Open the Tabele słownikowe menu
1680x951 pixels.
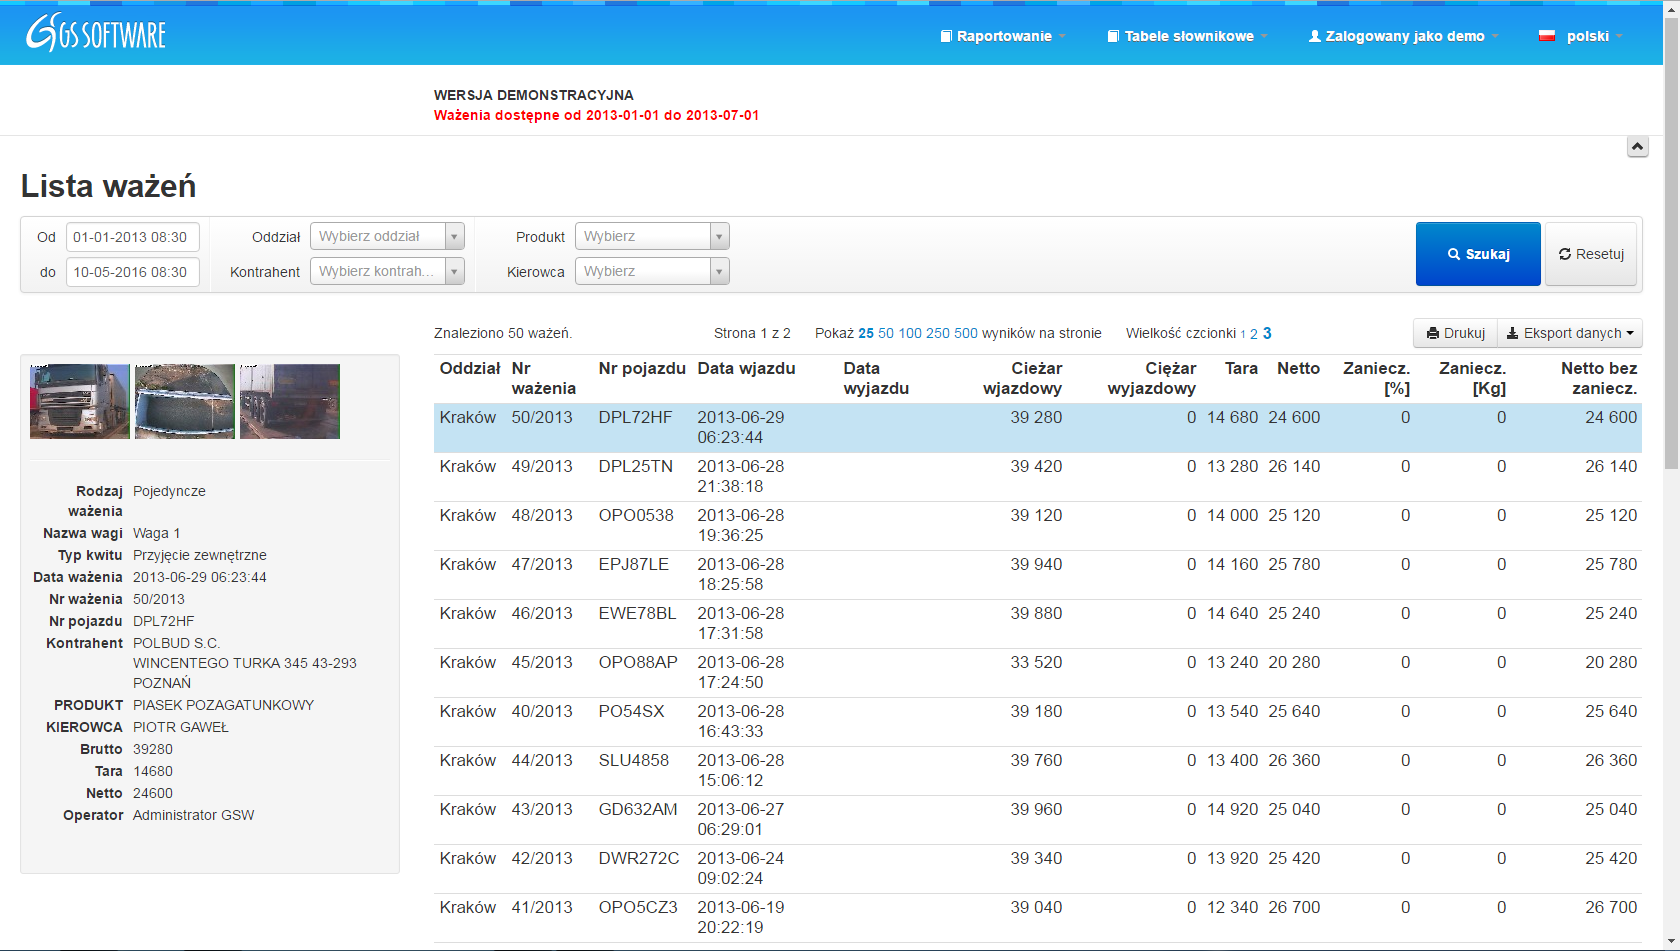1188,36
